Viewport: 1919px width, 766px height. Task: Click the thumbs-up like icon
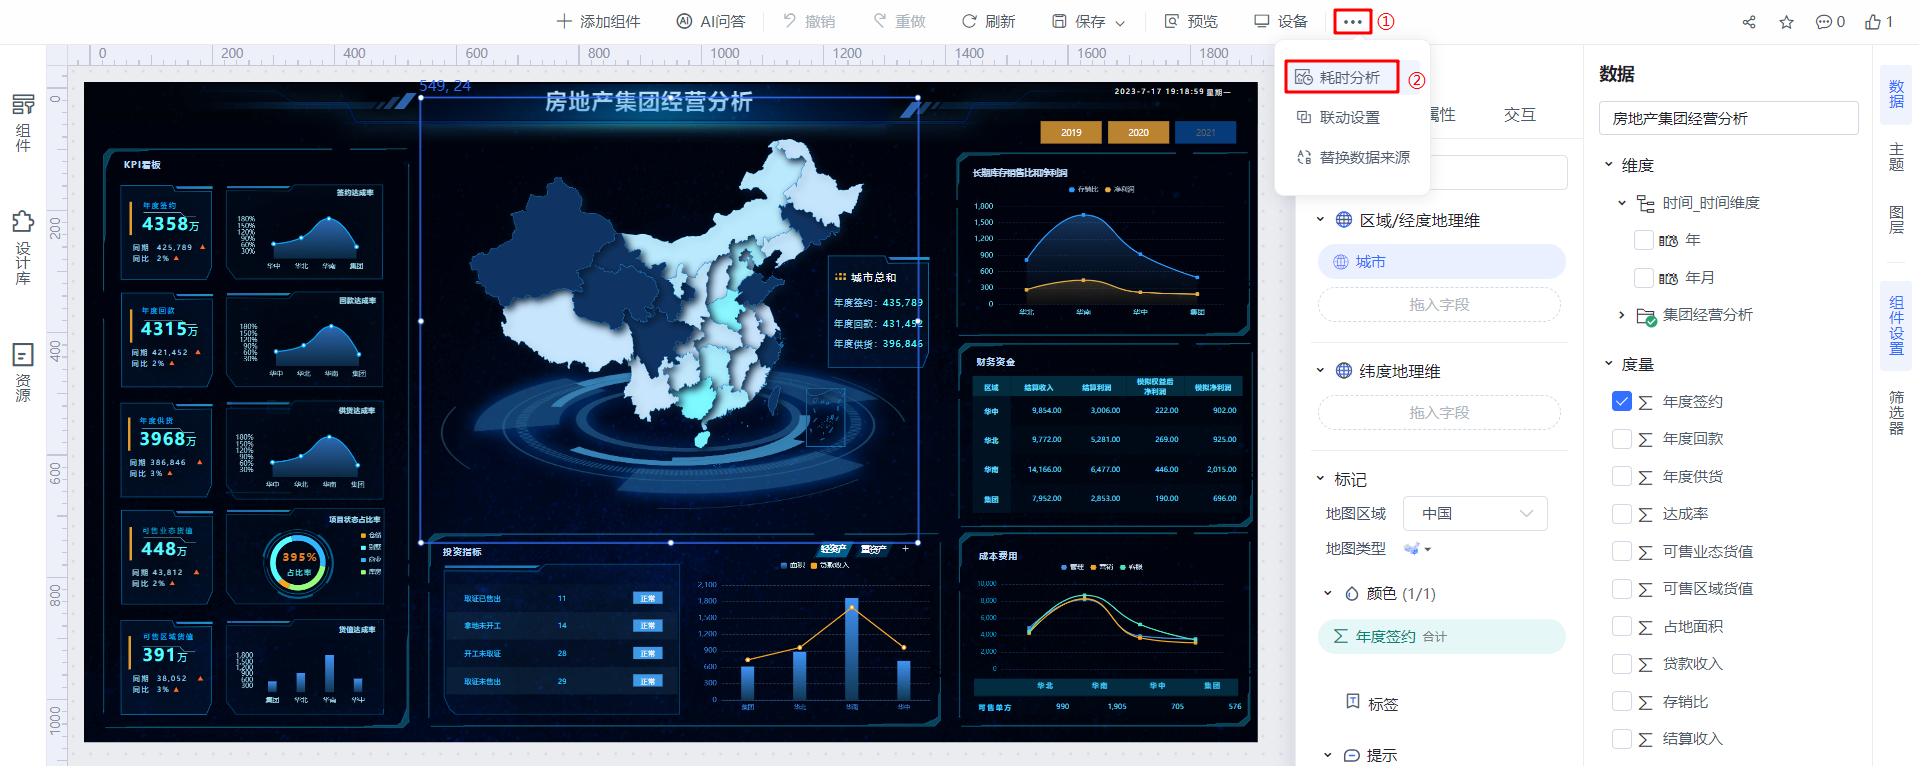1878,22
